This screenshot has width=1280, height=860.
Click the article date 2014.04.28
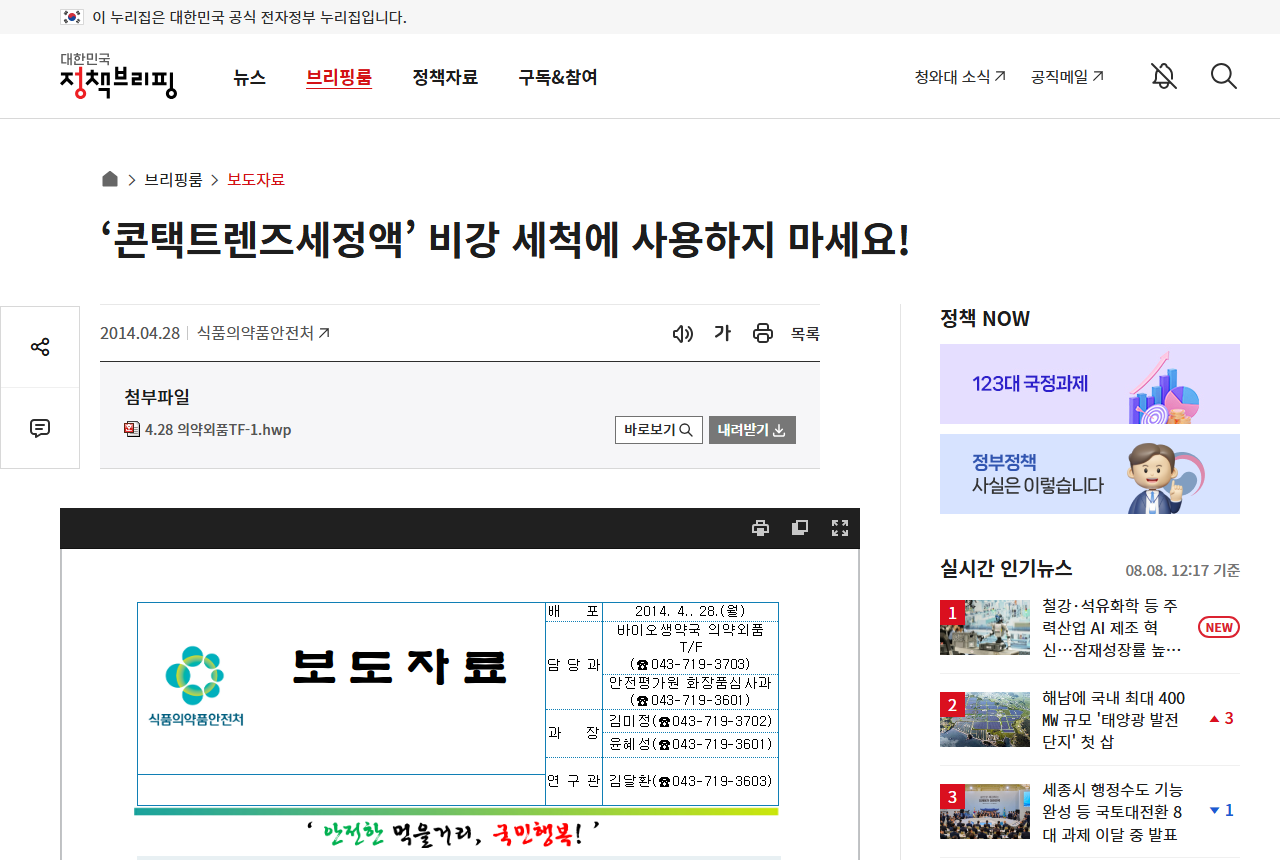(140, 333)
